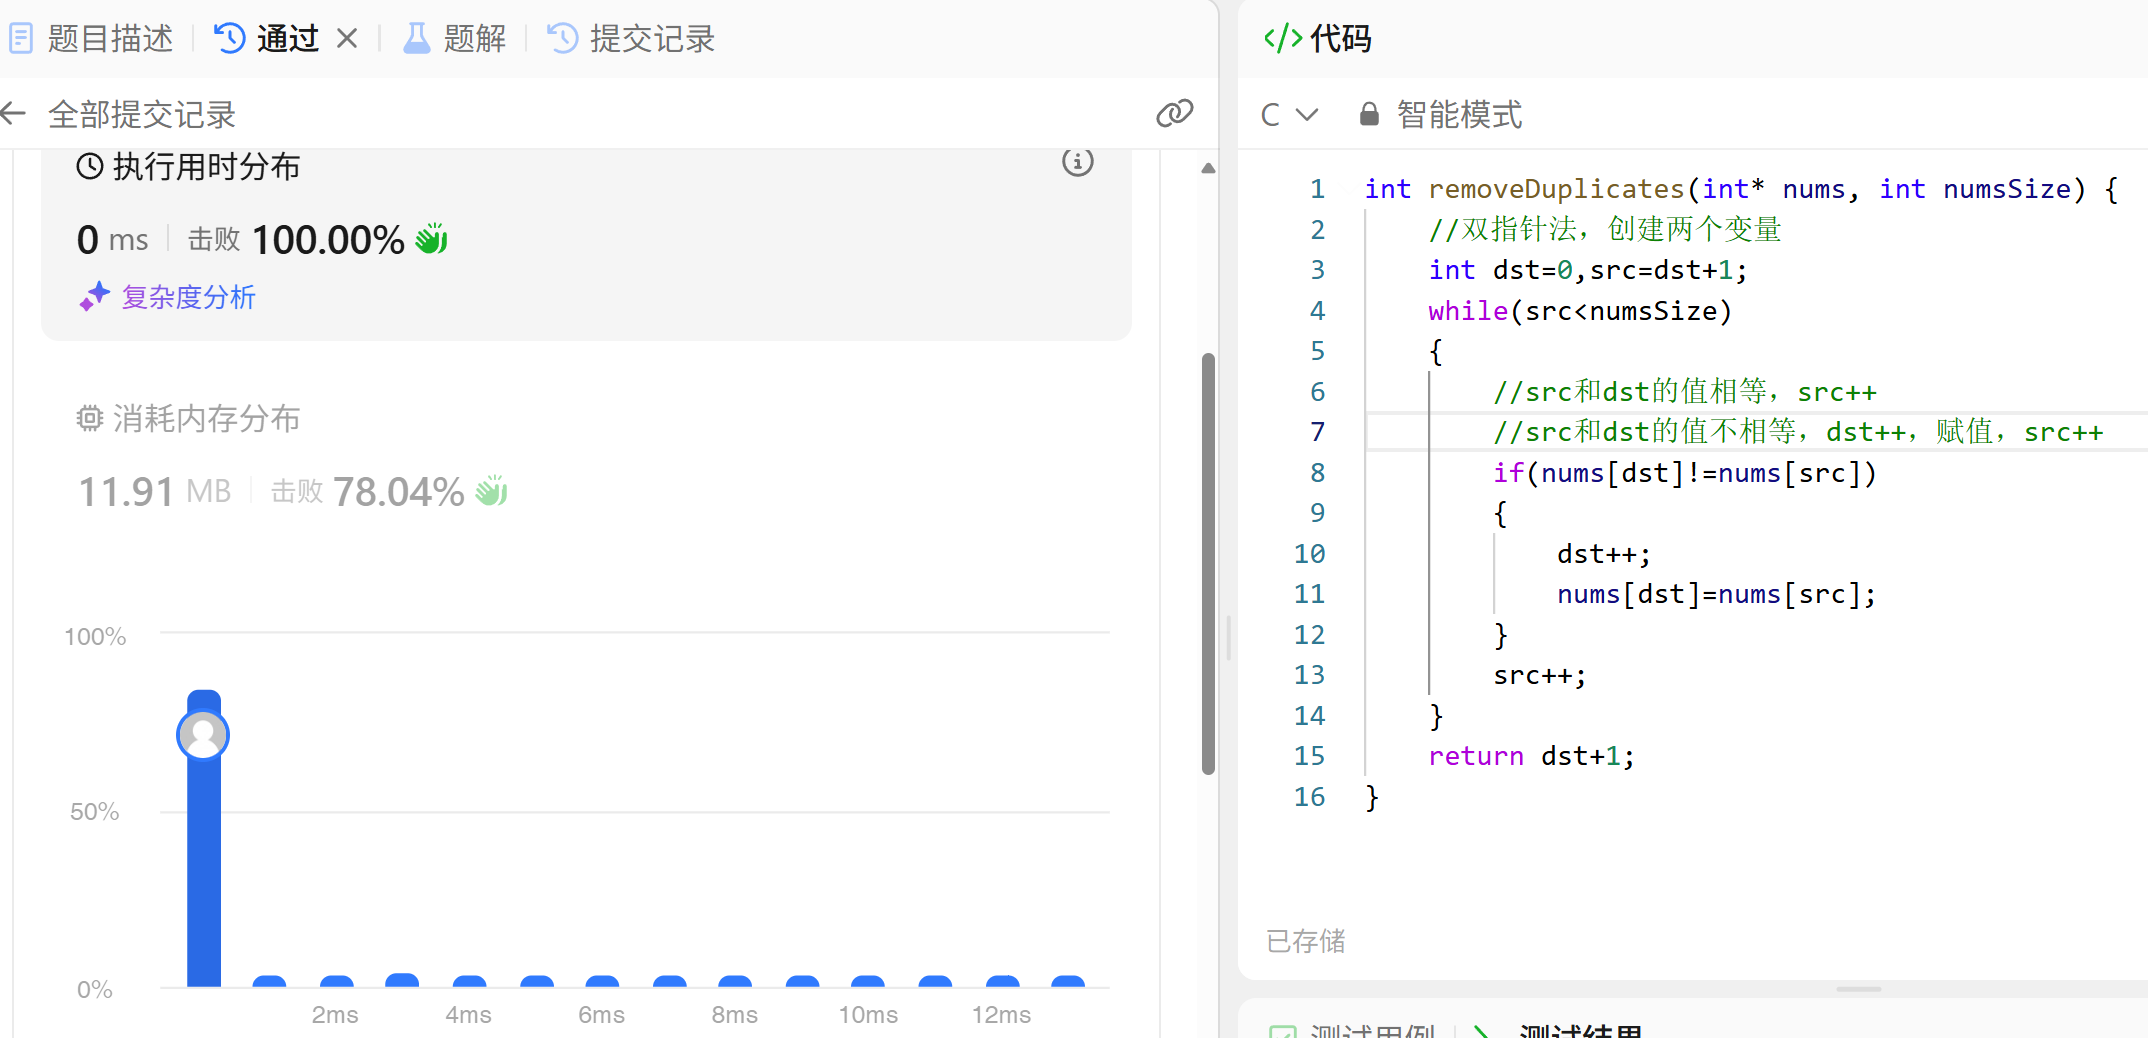
Task: Click the 6ms axis label
Action: pyautogui.click(x=601, y=1015)
